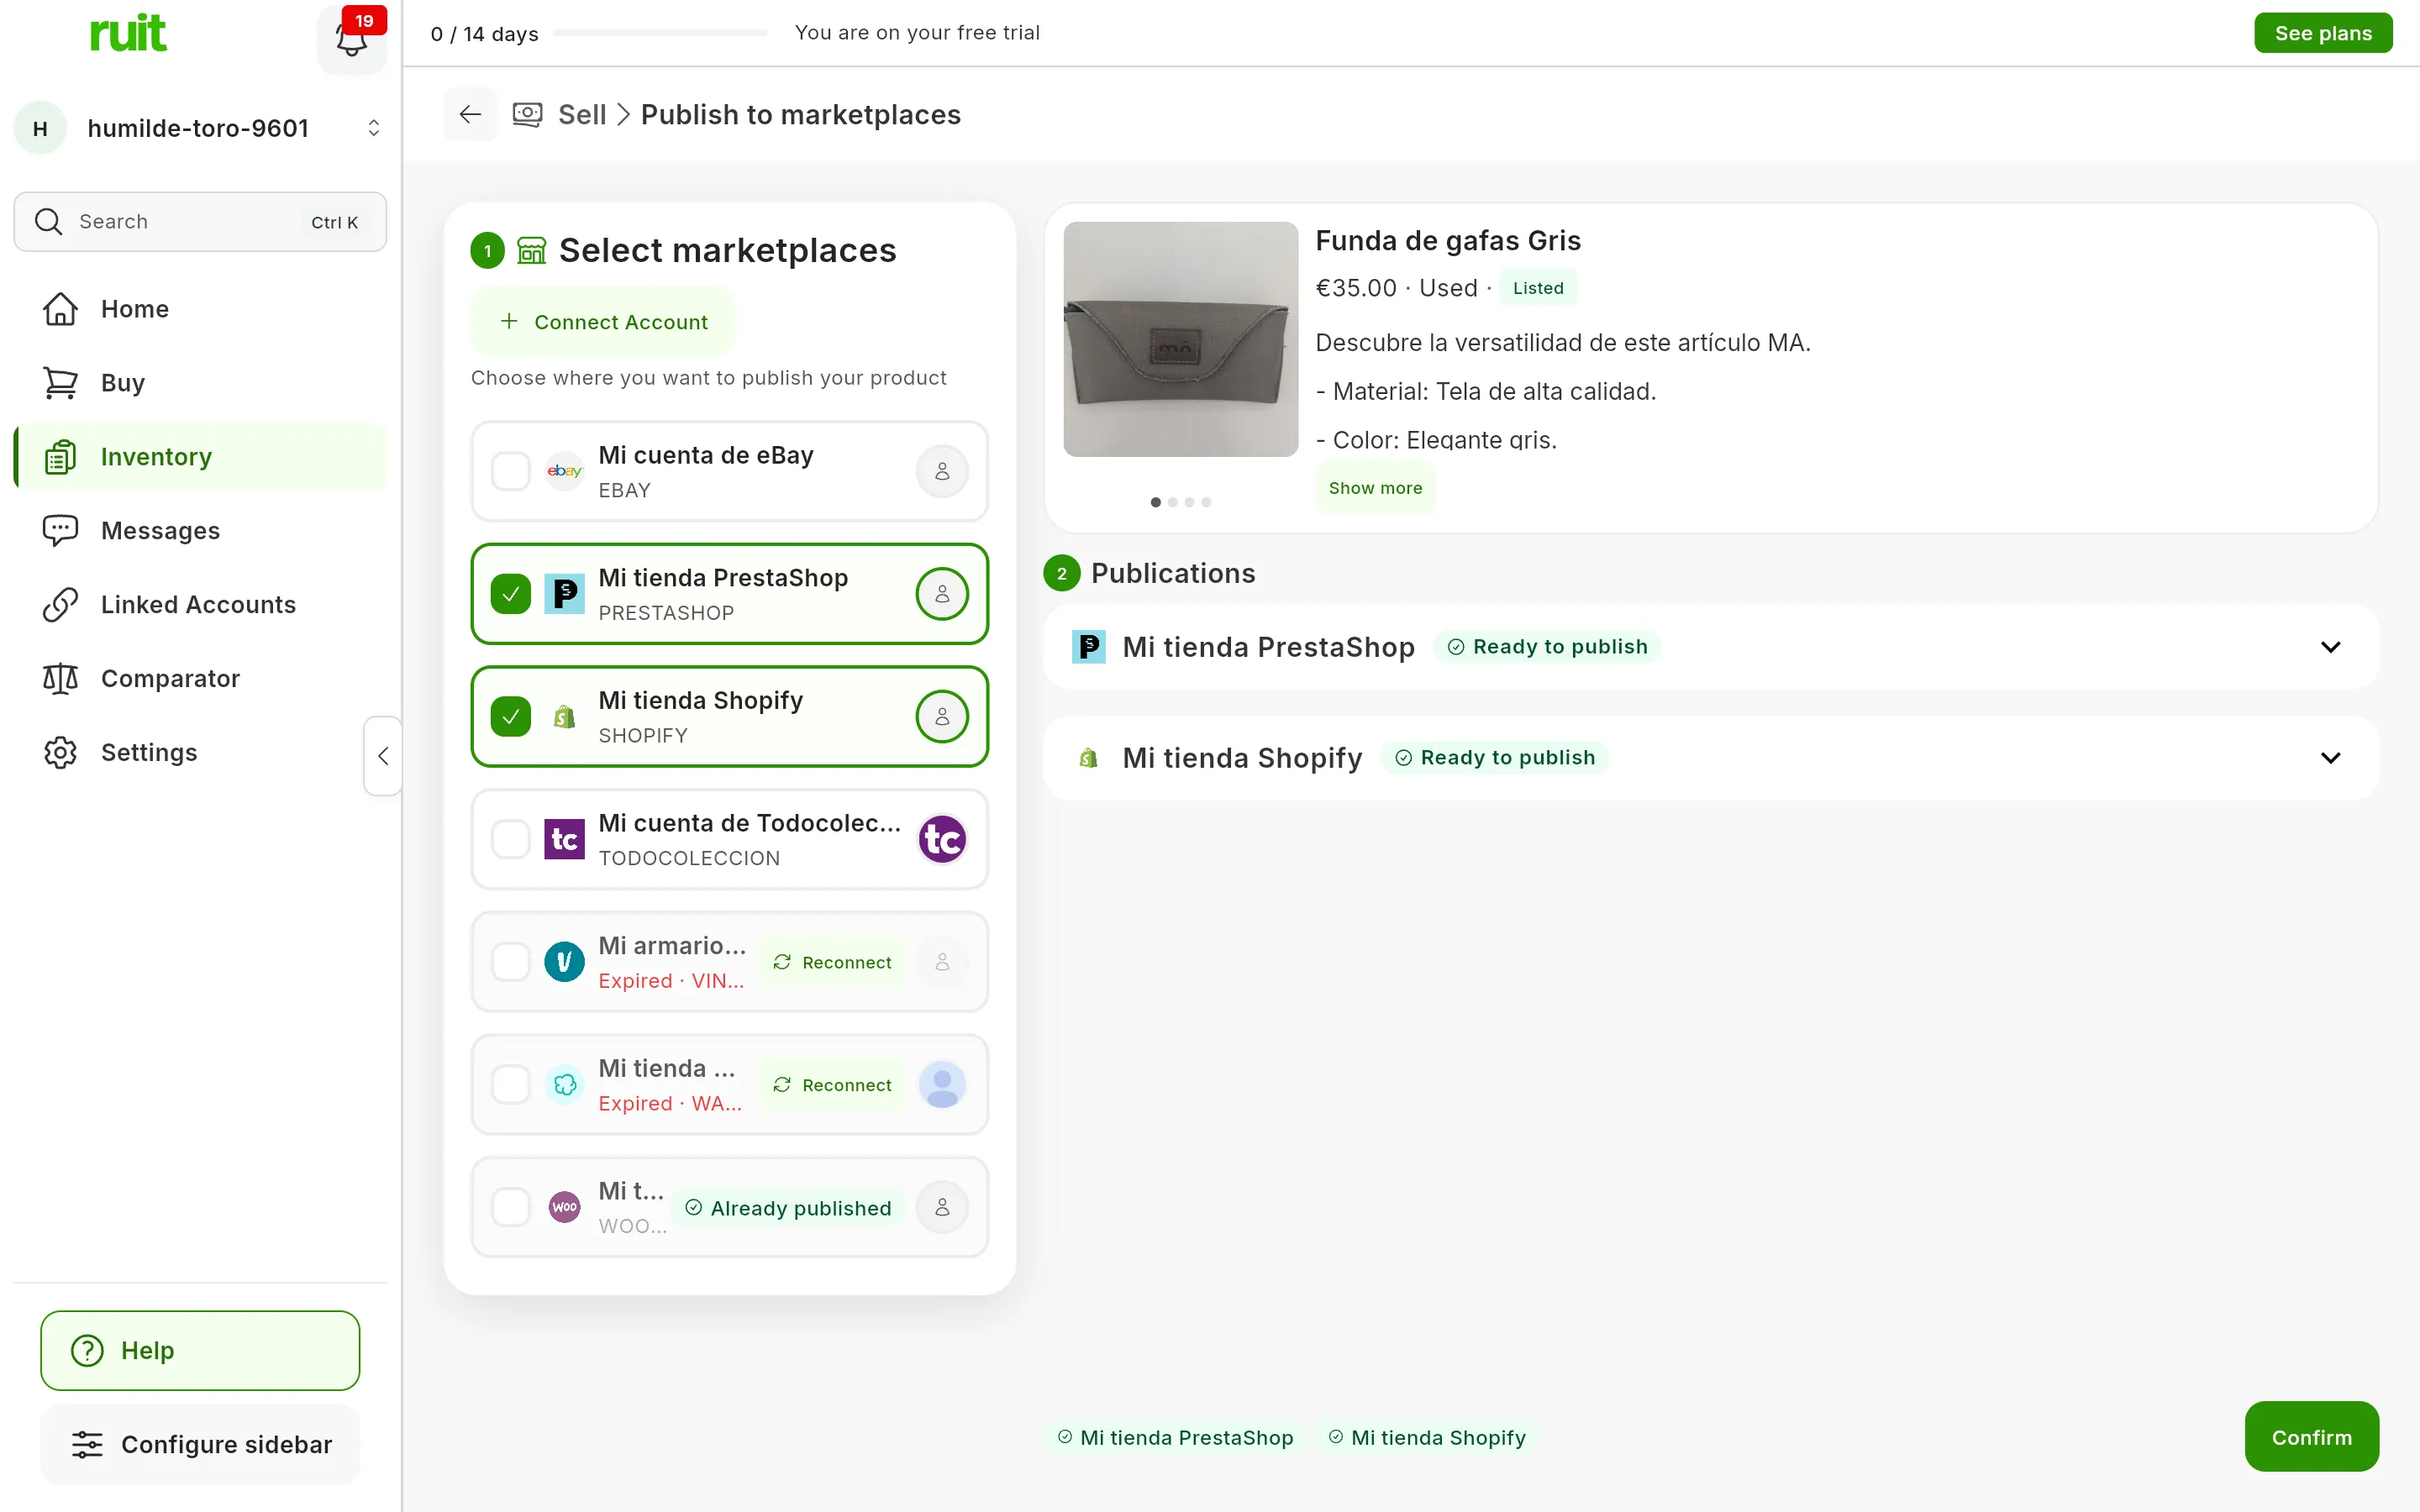Uncheck the Mi tienda PrestaShop checkbox
This screenshot has height=1512, width=2420.
511,594
